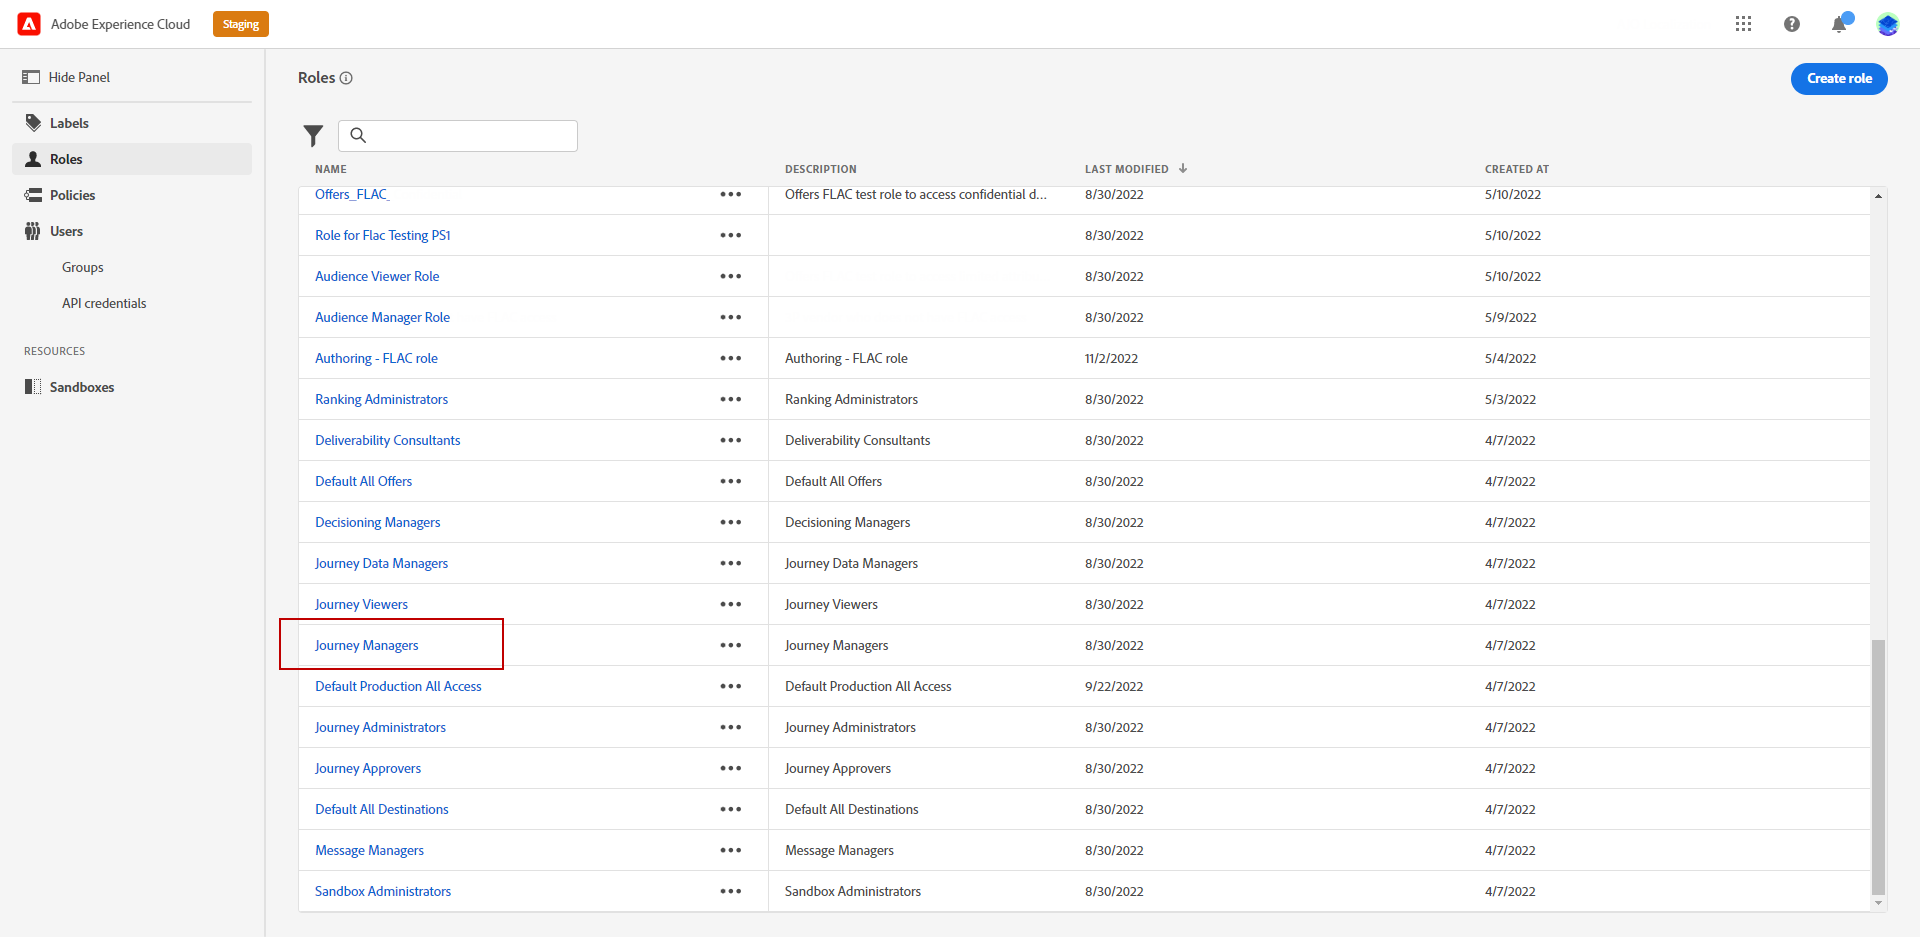This screenshot has height=937, width=1920.
Task: Open the Sandbox Administrators role link
Action: (x=383, y=891)
